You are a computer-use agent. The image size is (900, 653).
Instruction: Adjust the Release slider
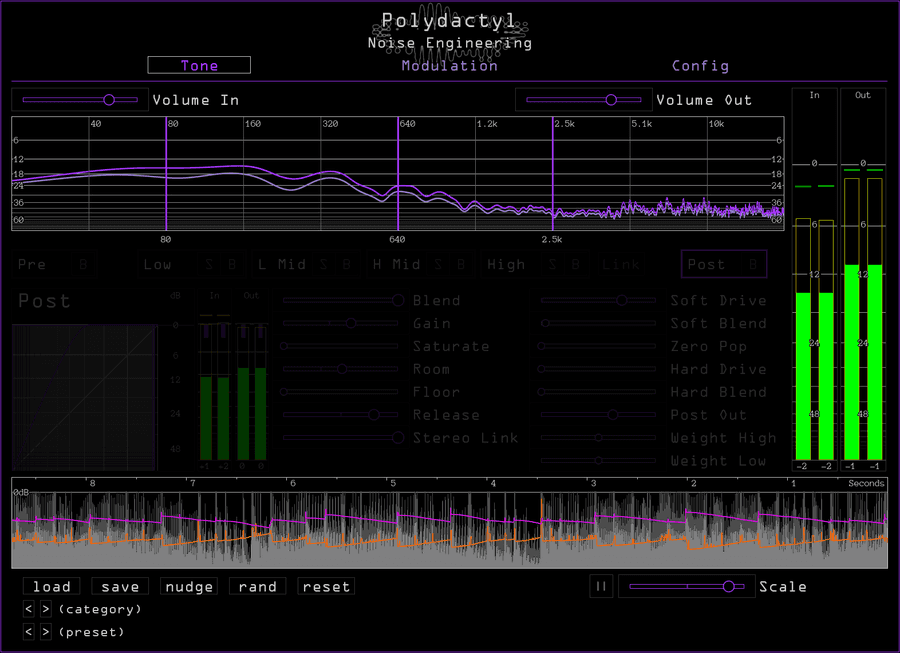pos(340,415)
